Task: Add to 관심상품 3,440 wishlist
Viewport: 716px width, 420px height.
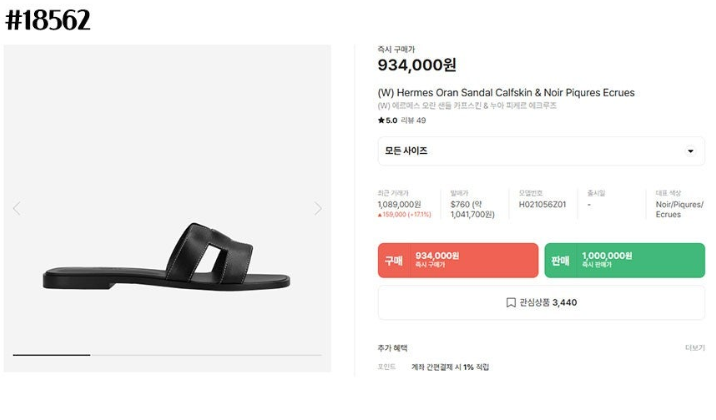Action: (541, 303)
